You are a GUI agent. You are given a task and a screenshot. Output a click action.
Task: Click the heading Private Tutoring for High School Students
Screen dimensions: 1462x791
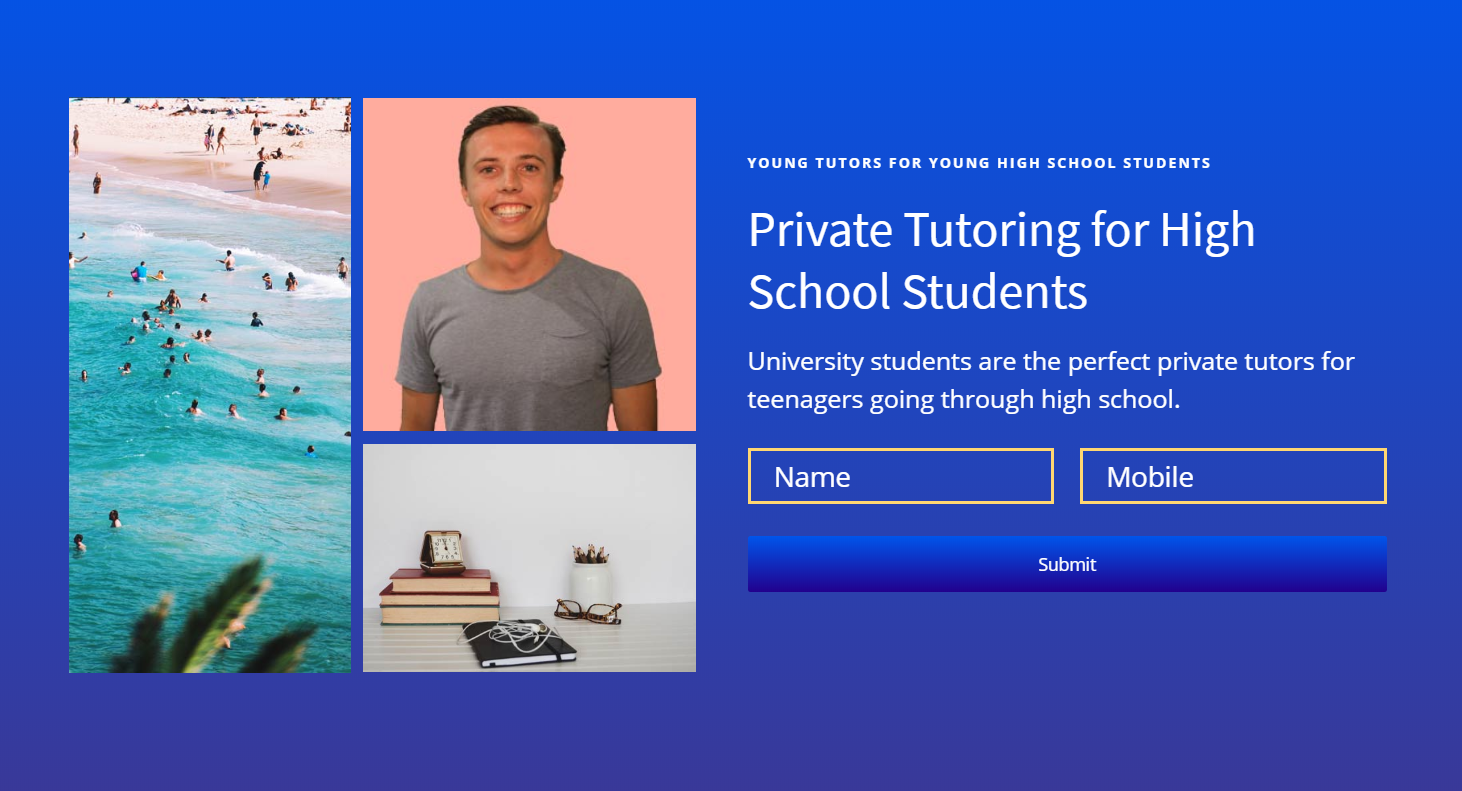[1000, 260]
